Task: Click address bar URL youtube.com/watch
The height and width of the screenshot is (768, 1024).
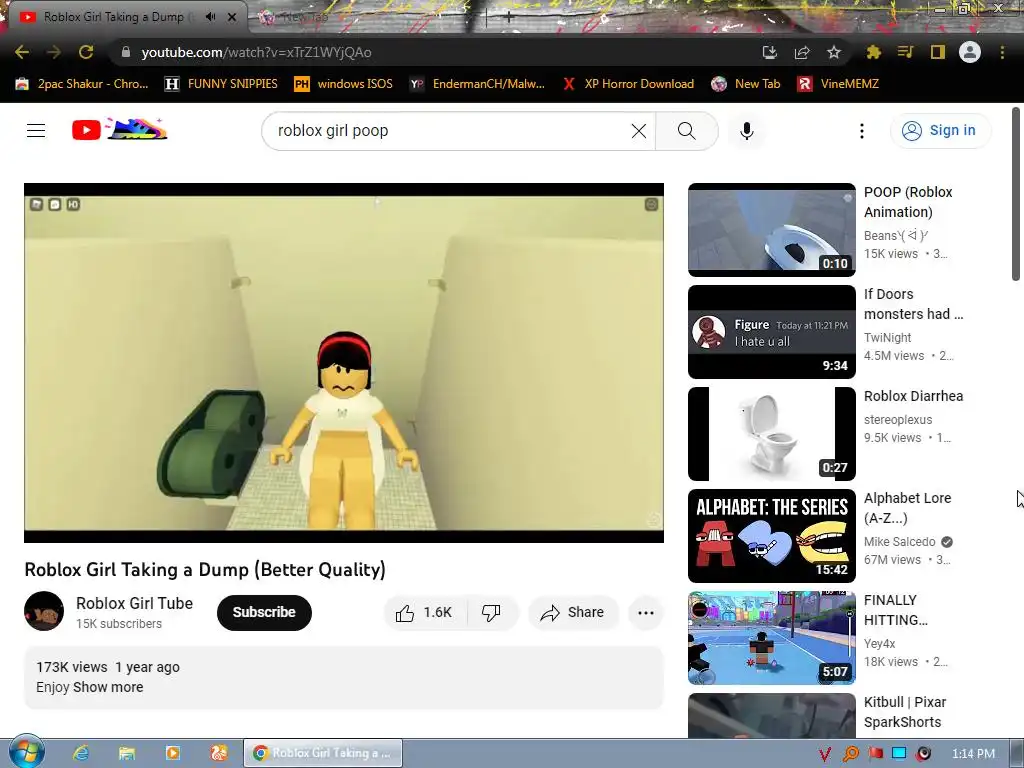Action: pos(256,52)
